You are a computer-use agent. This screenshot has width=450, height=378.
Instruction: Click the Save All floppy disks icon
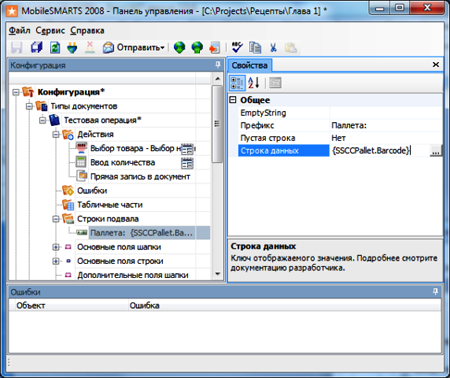[36, 48]
